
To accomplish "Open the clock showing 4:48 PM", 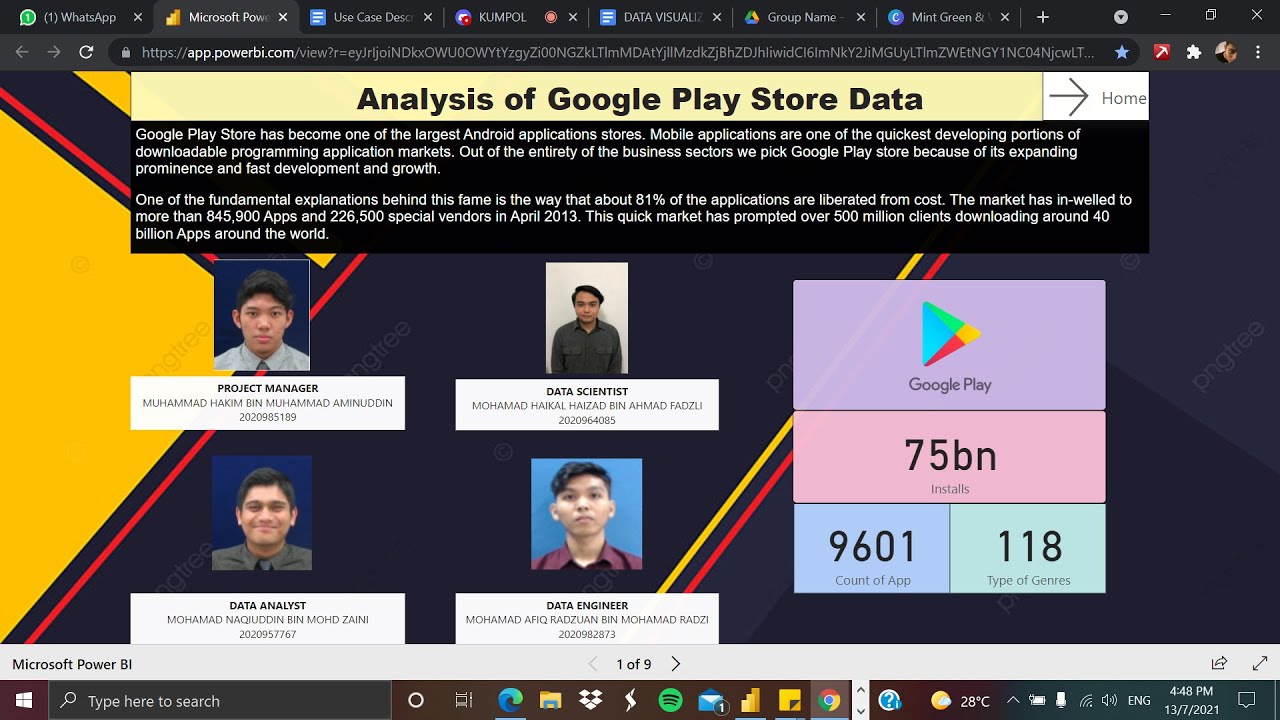I will pyautogui.click(x=1190, y=701).
